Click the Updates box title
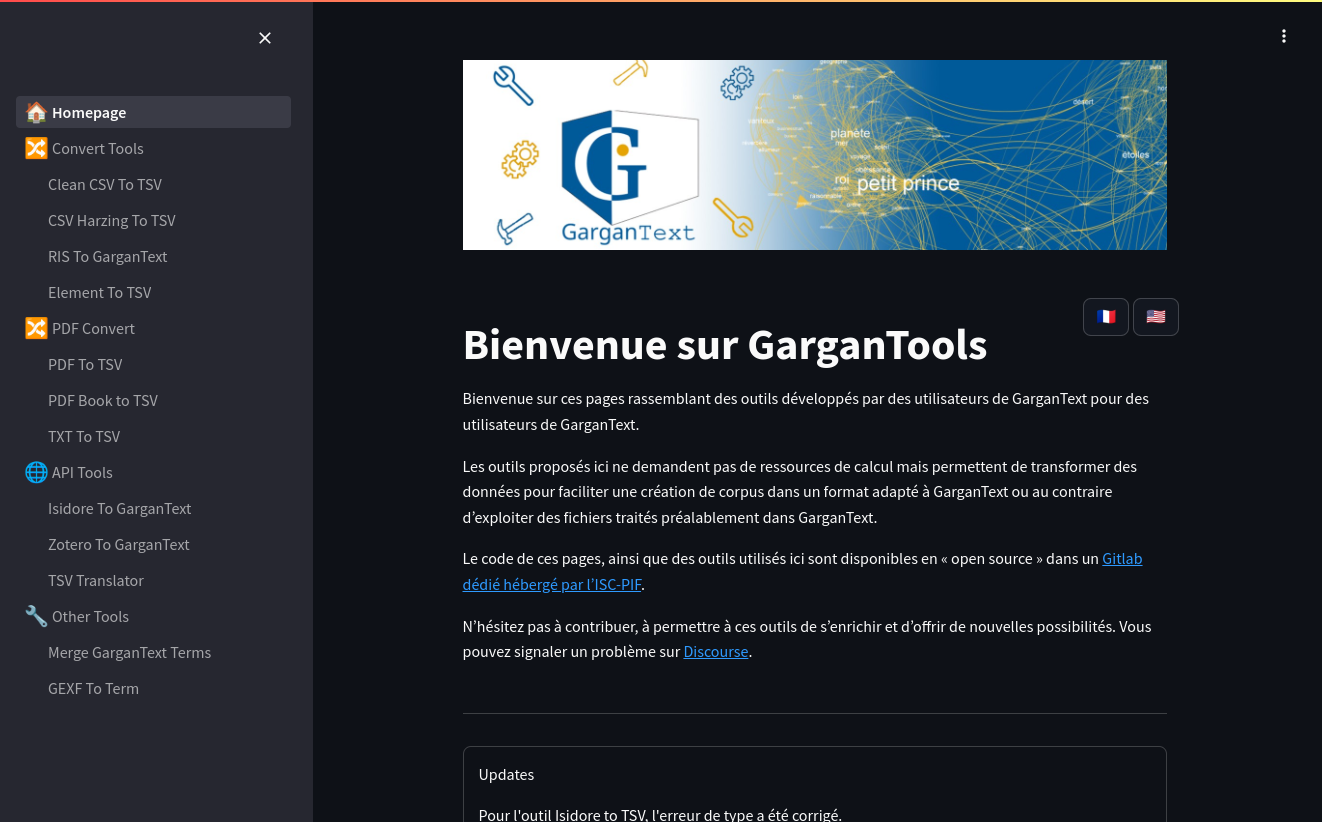The image size is (1322, 822). pos(506,774)
